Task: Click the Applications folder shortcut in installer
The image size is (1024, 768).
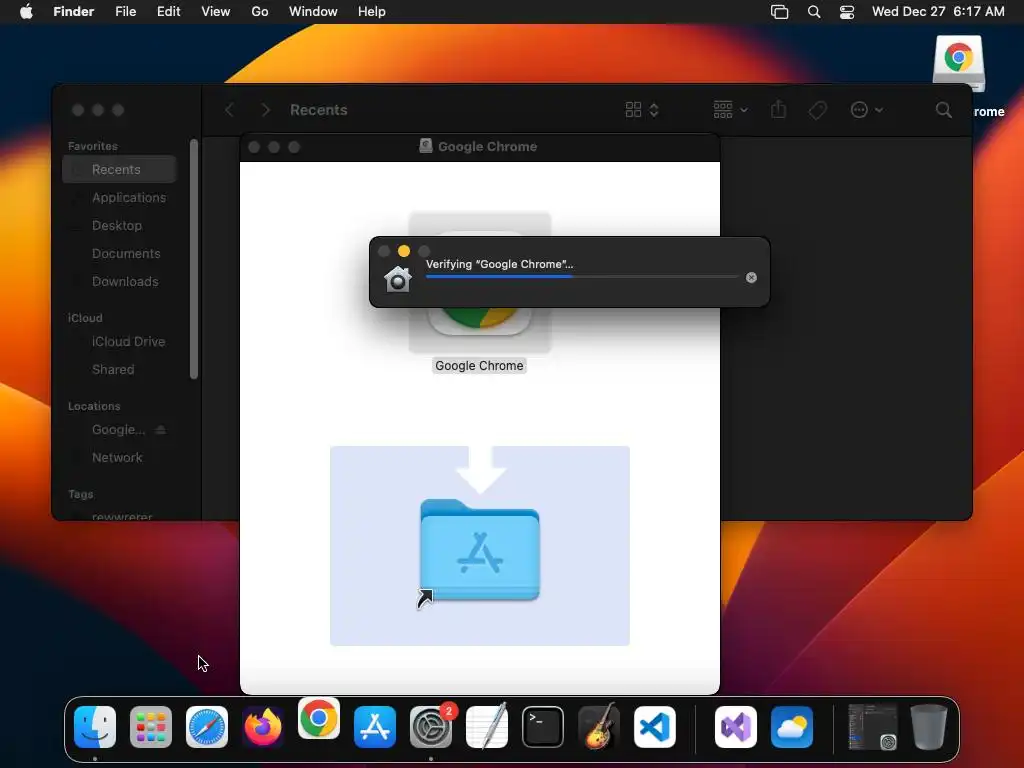Action: tap(480, 549)
